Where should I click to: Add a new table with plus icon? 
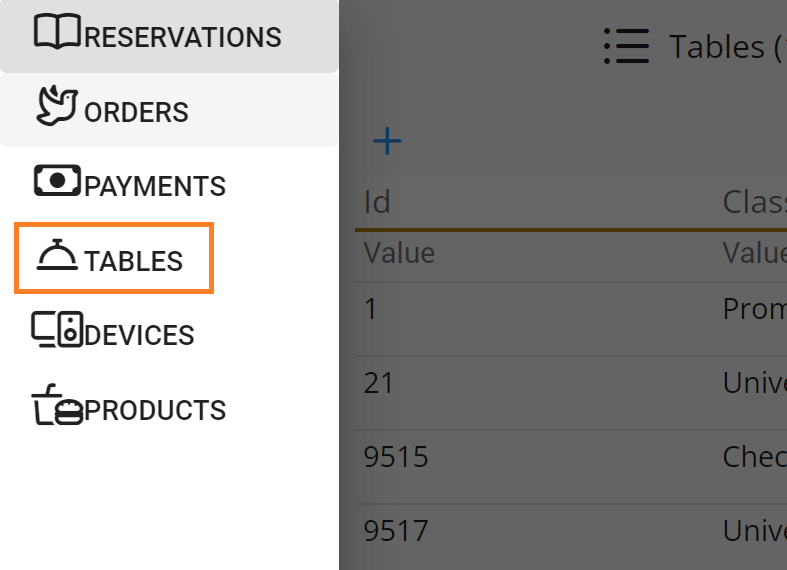(x=387, y=141)
